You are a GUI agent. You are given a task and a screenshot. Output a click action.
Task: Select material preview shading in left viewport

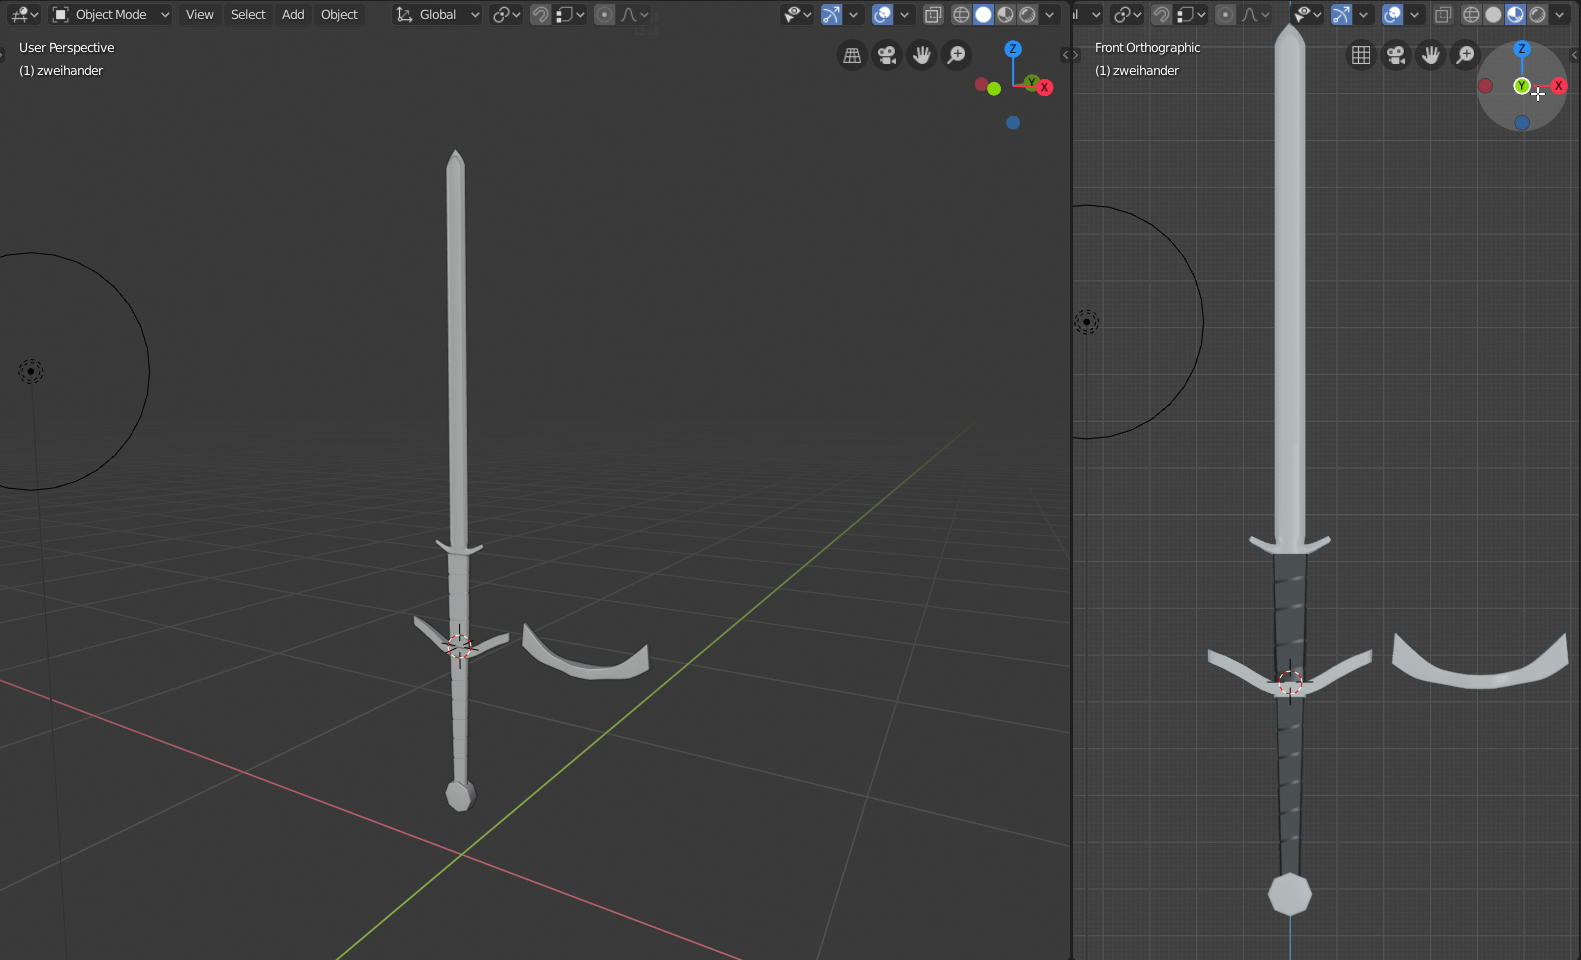[1005, 15]
